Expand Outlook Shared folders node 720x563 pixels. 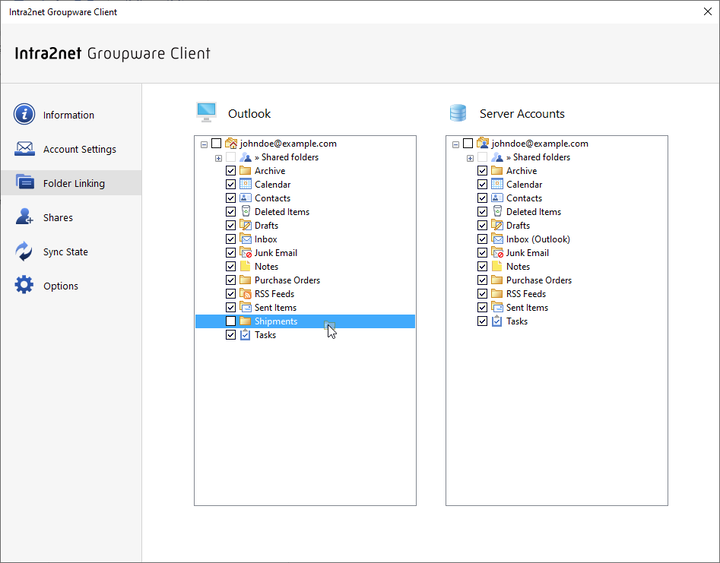[x=219, y=158]
